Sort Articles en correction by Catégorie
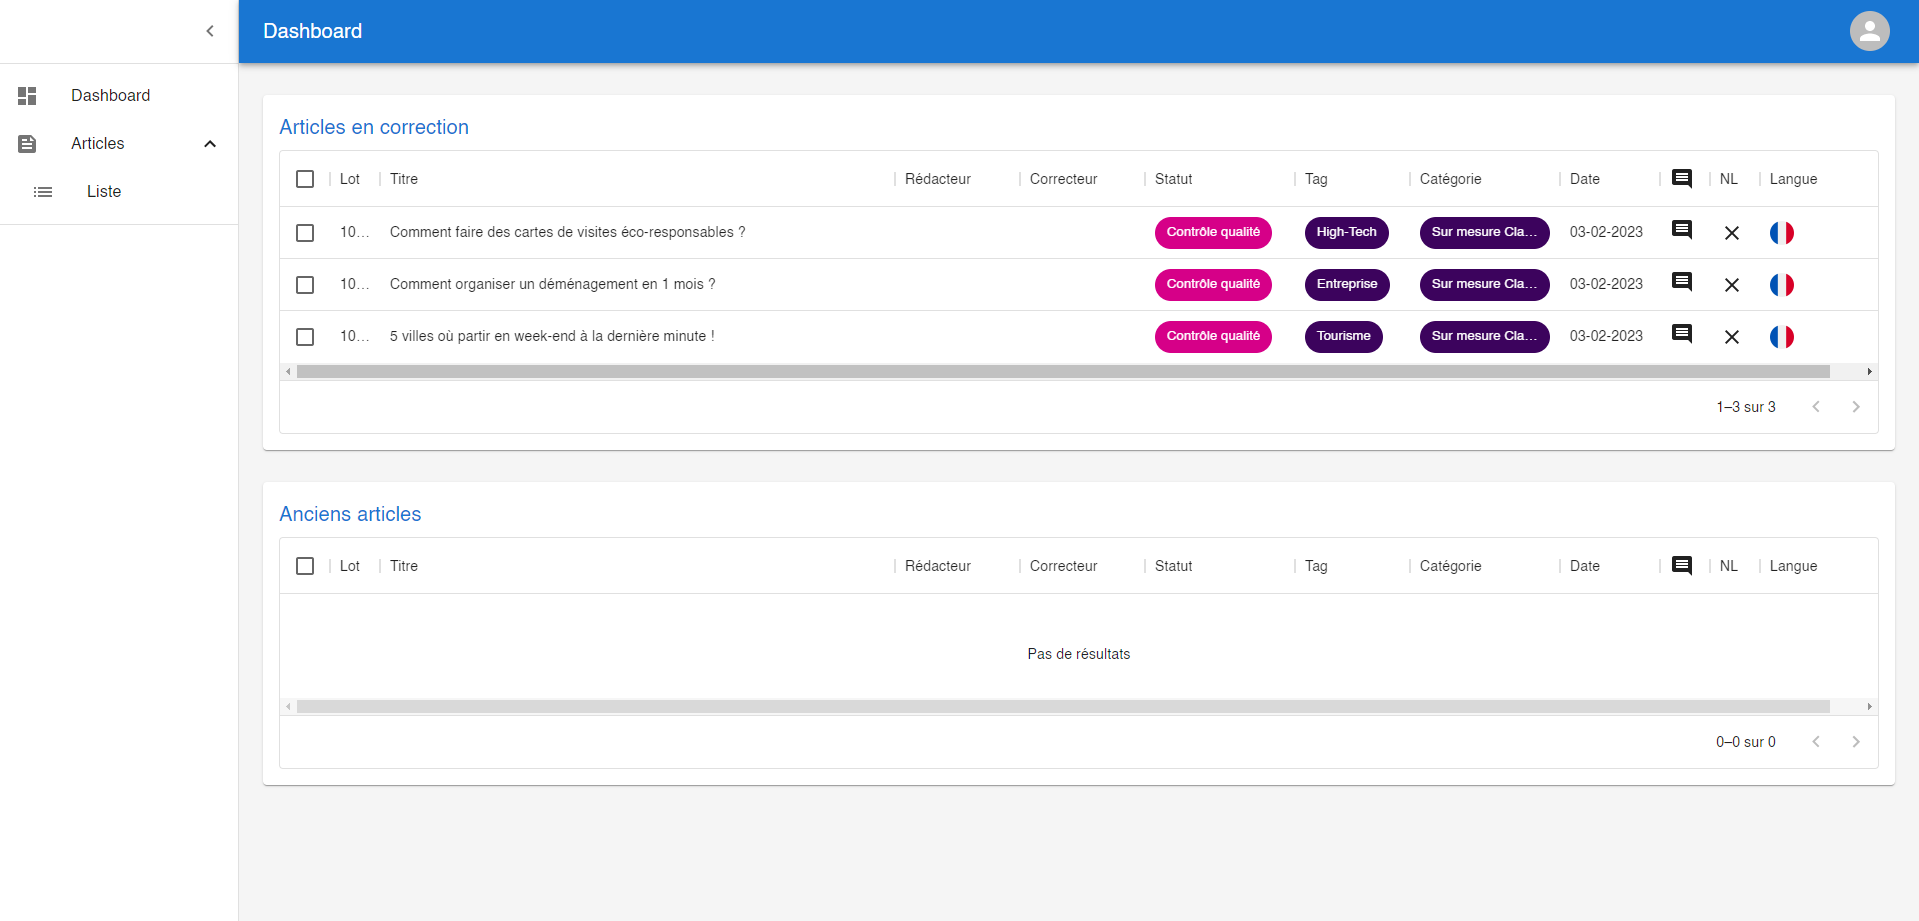The image size is (1919, 921). pyautogui.click(x=1451, y=179)
